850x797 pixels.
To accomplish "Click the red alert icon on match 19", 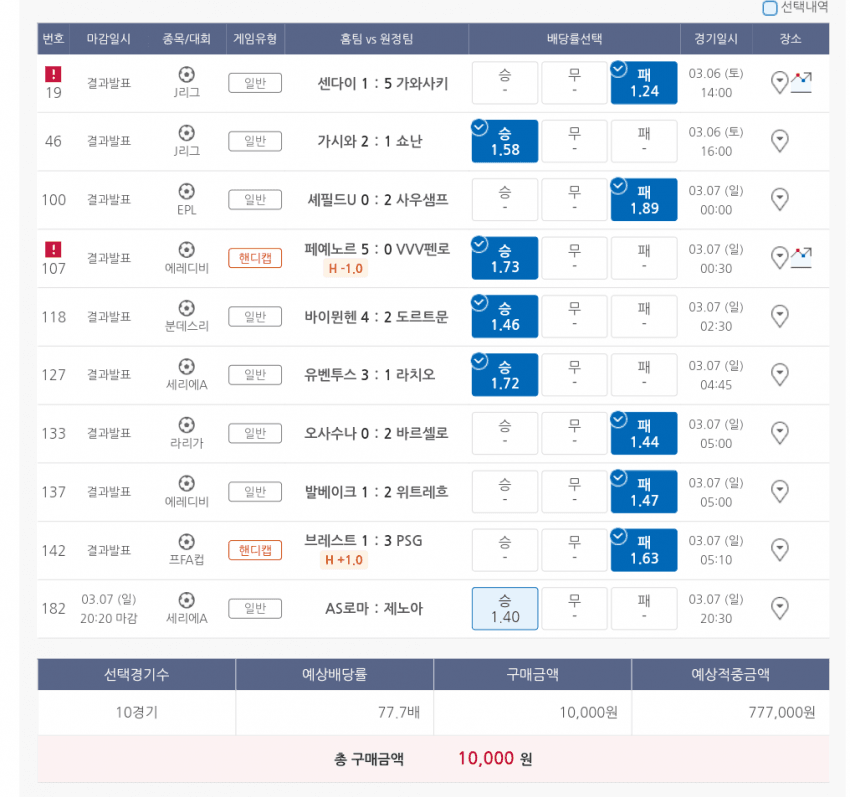I will (x=53, y=74).
